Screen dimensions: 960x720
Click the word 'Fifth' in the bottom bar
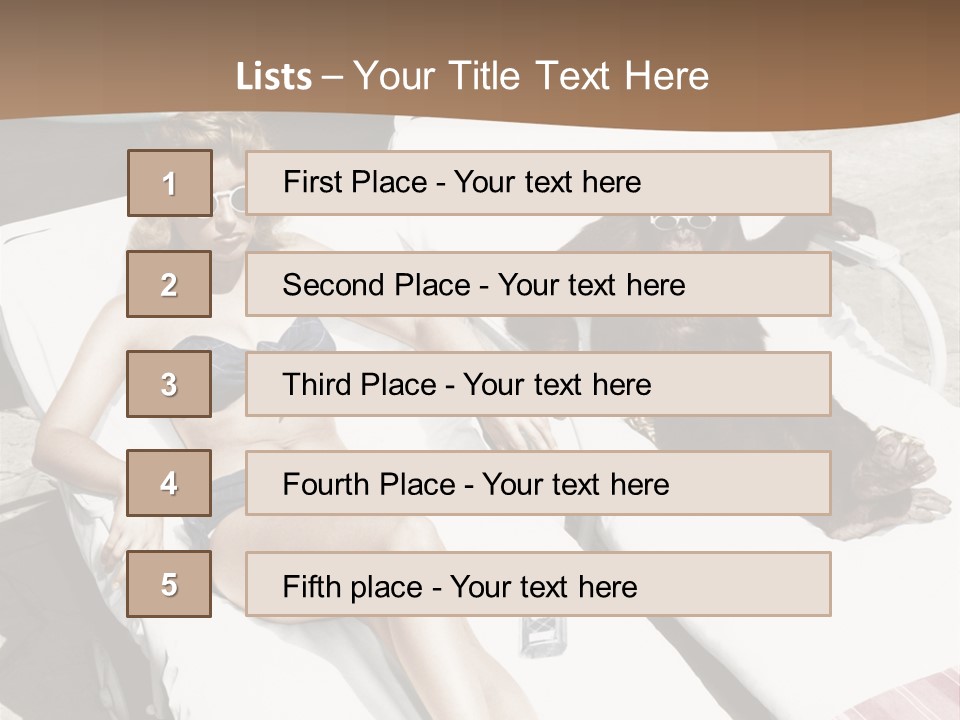[310, 586]
